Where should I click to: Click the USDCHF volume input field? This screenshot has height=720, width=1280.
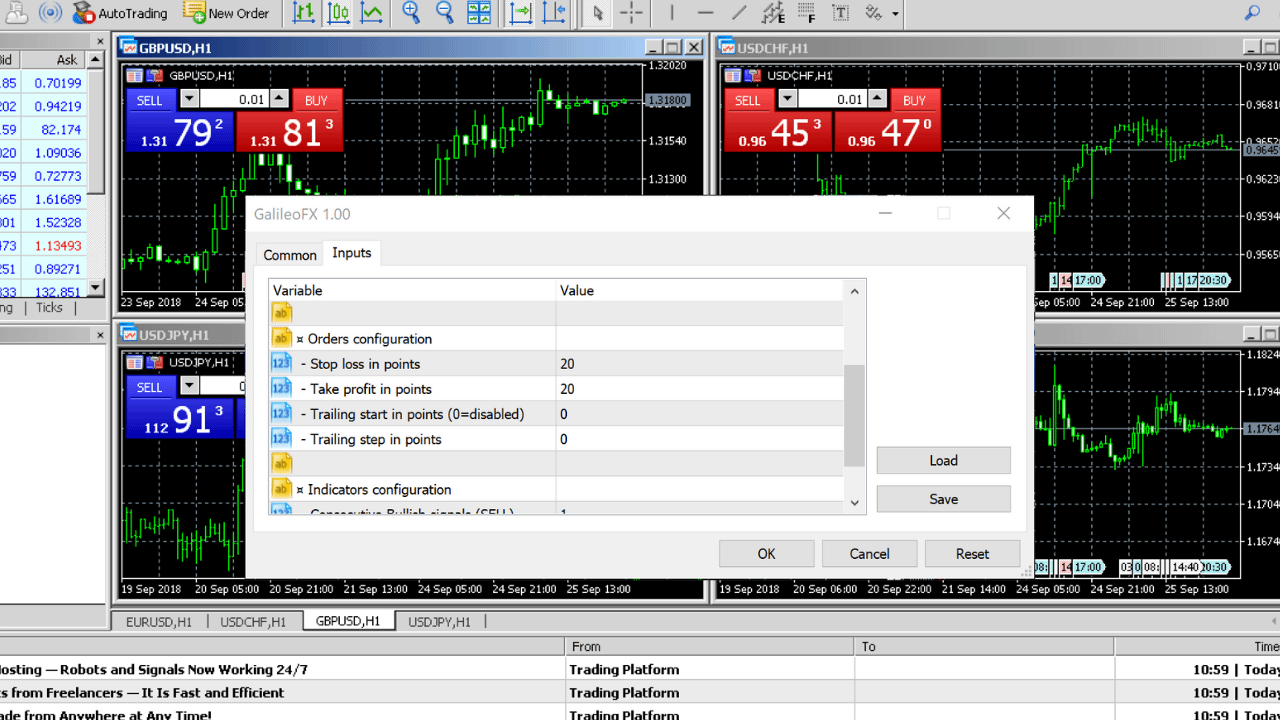[x=832, y=100]
